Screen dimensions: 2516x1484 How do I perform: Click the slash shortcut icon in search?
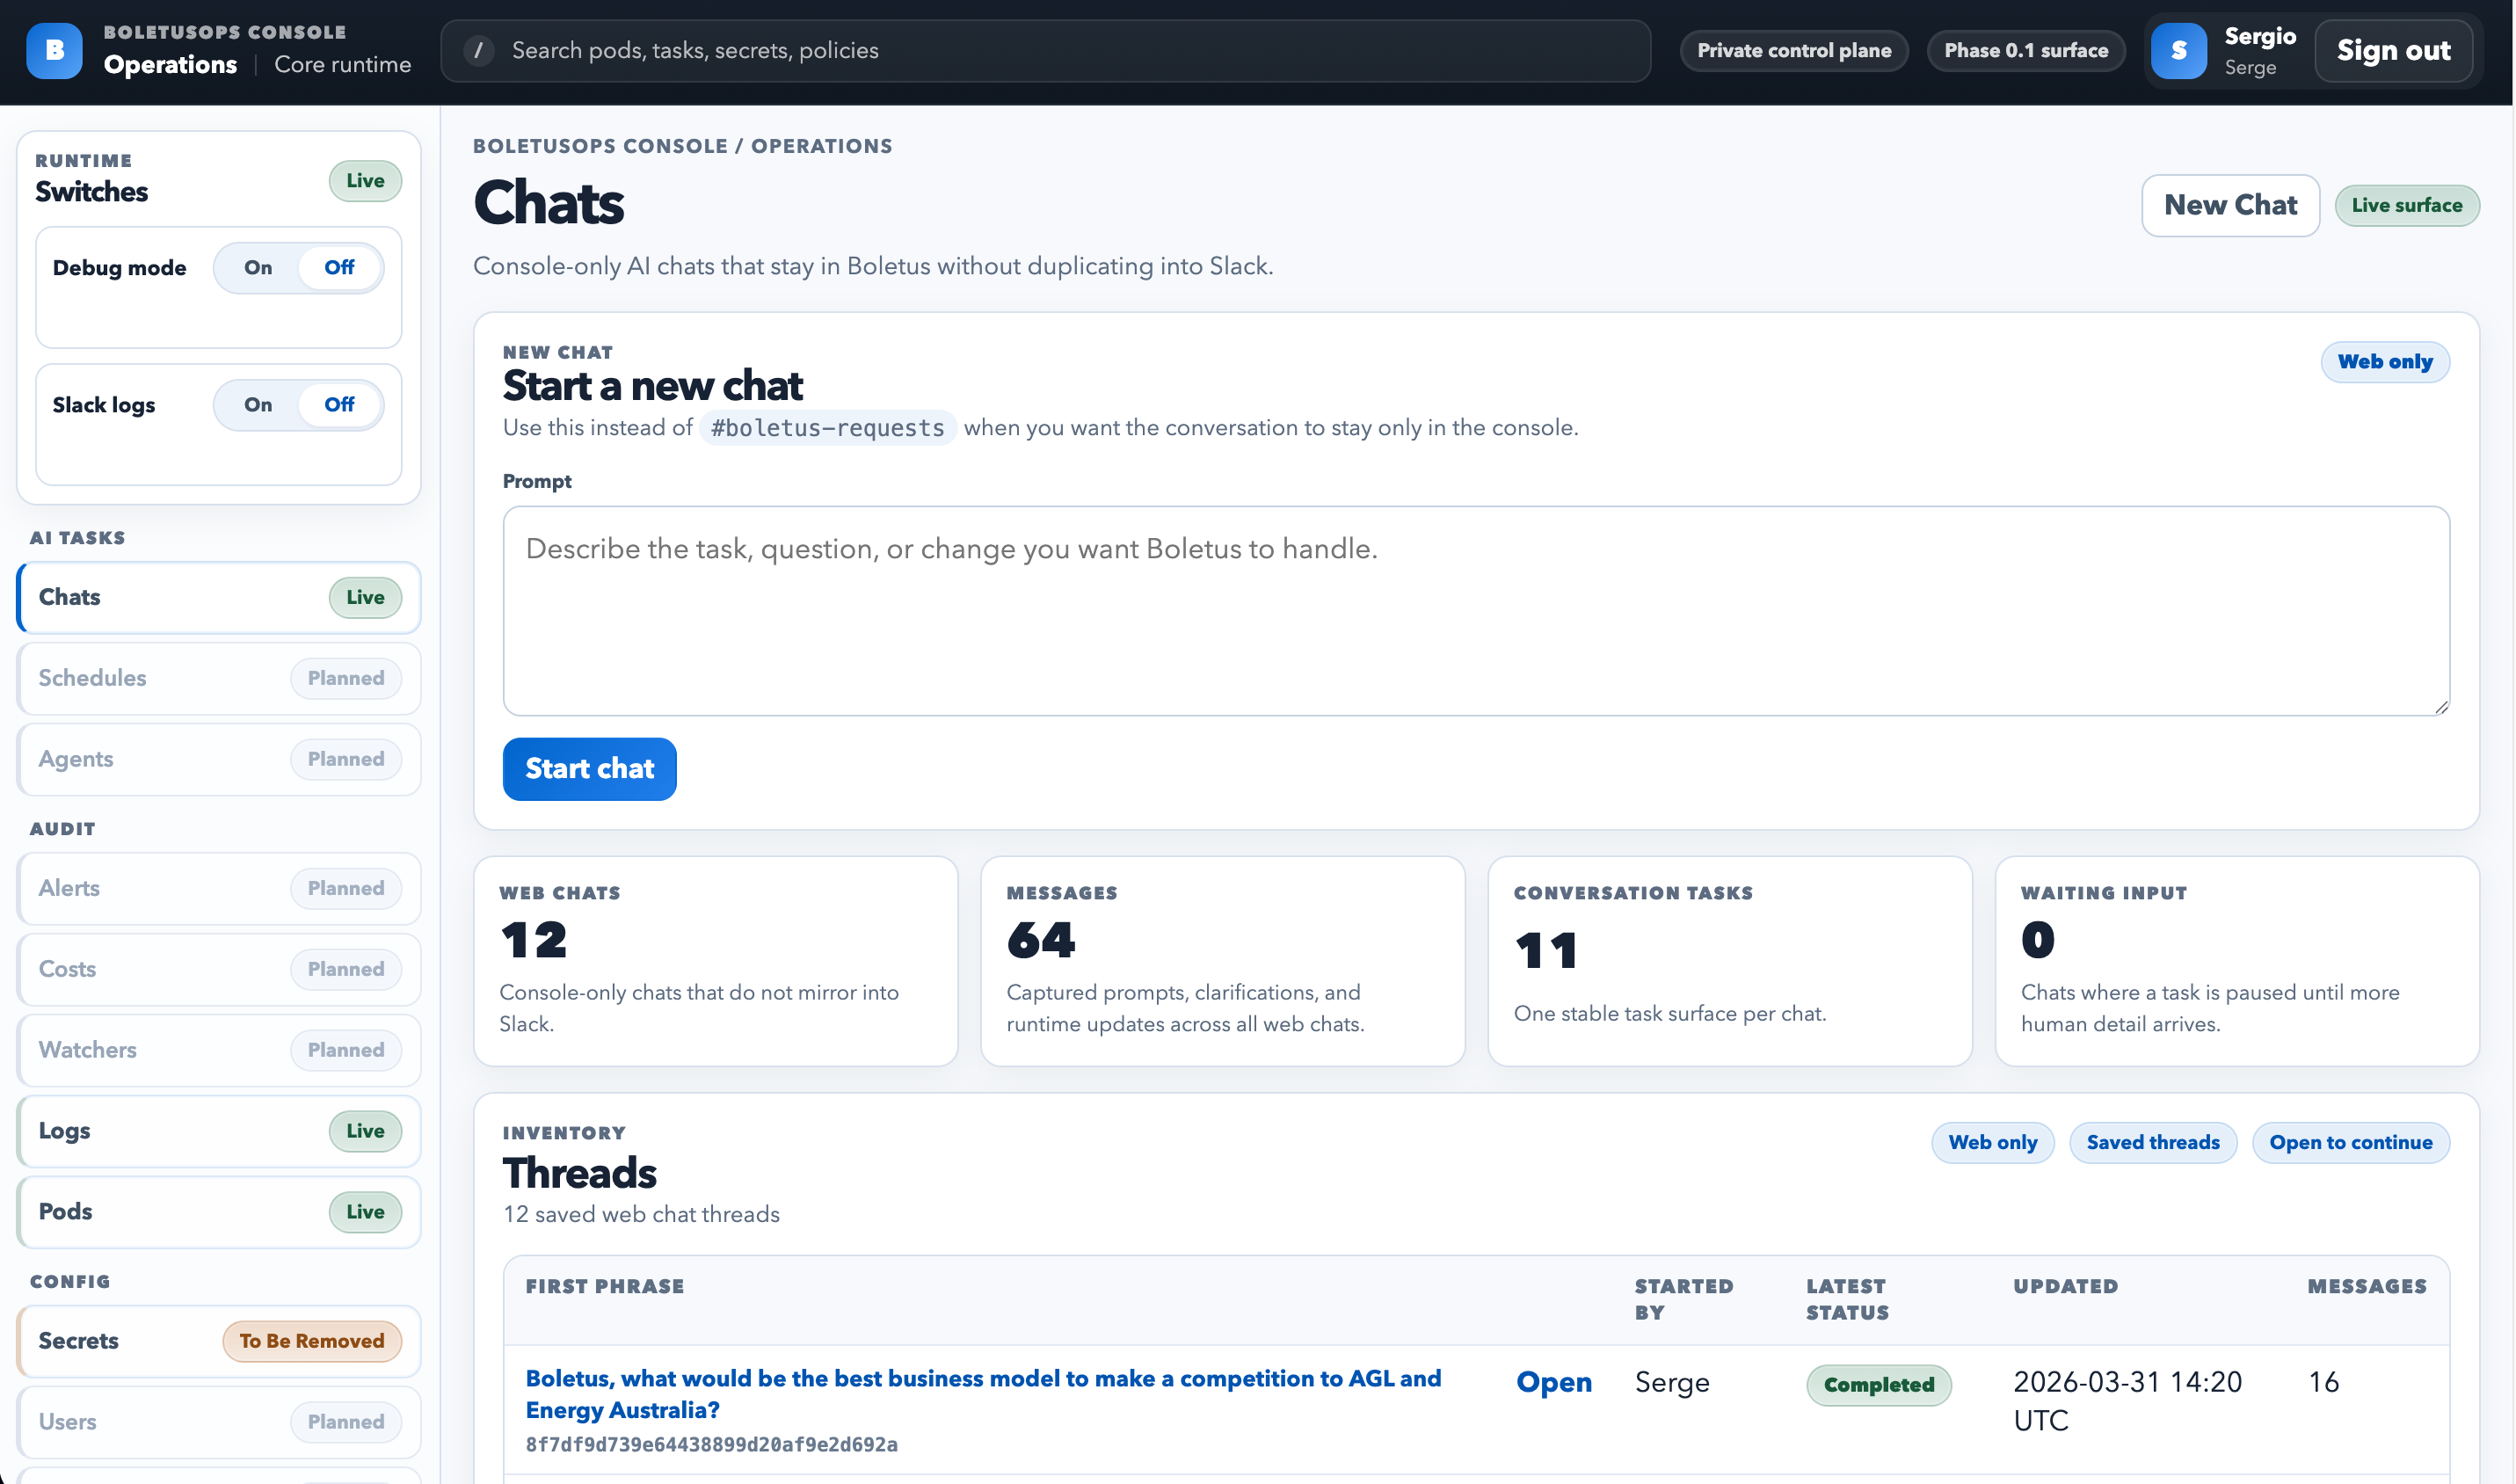pyautogui.click(x=479, y=50)
